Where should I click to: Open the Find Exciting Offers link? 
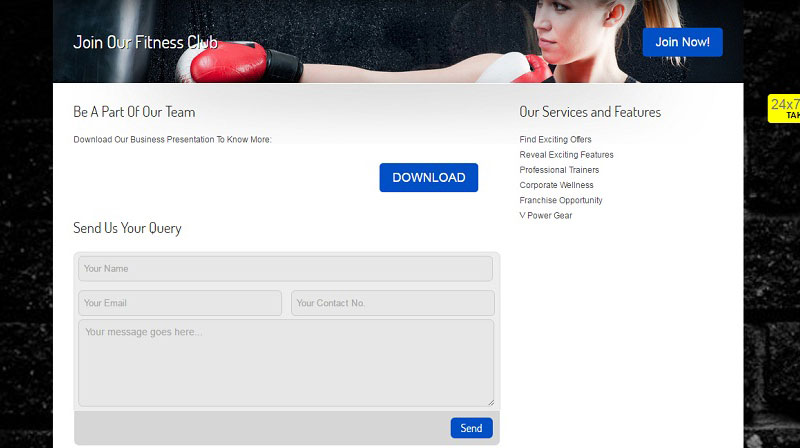click(x=555, y=140)
